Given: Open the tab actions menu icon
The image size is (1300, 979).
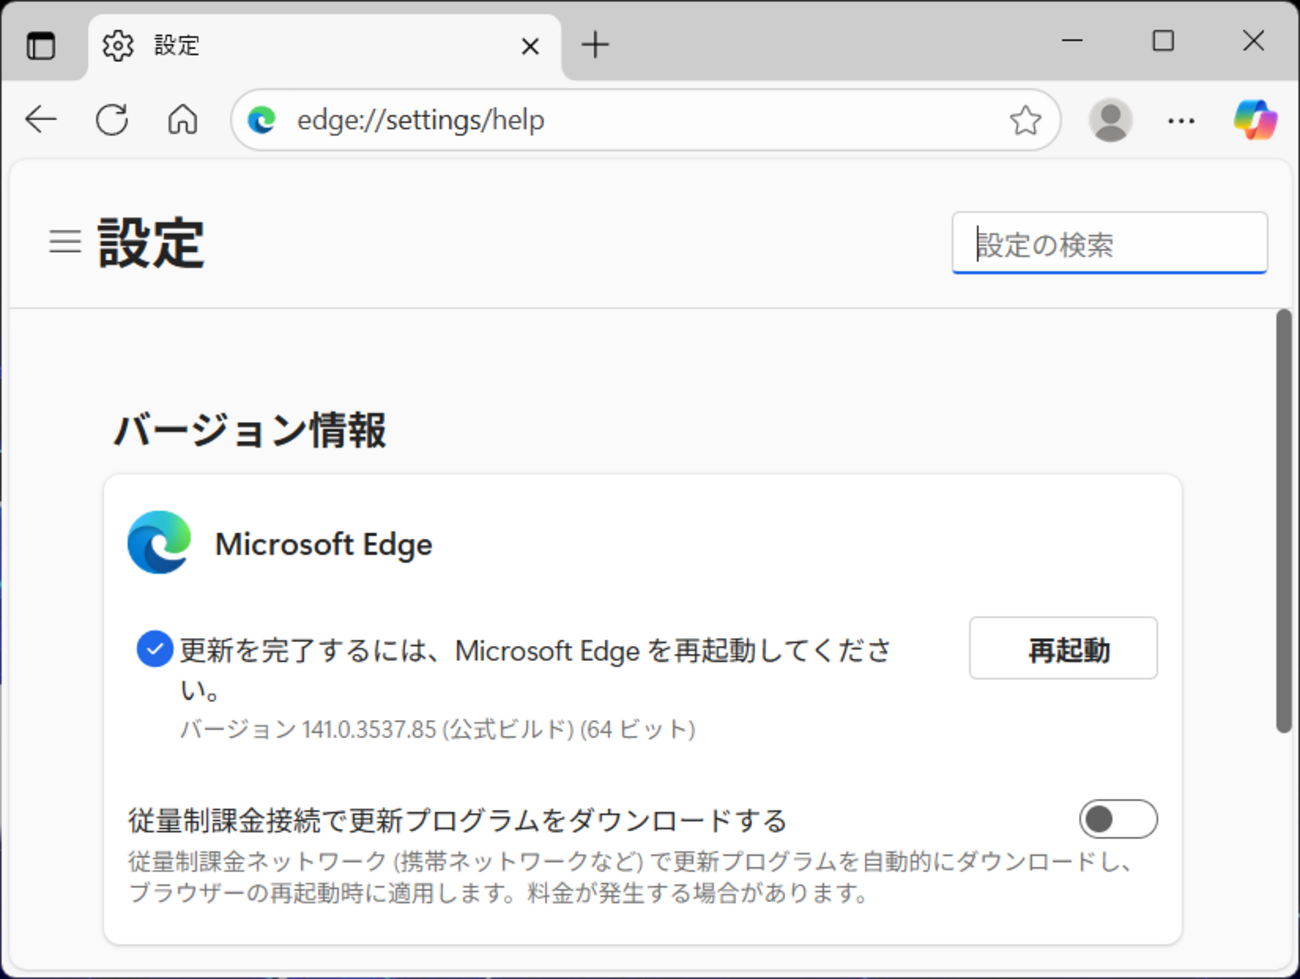Looking at the screenshot, I should click(x=41, y=45).
